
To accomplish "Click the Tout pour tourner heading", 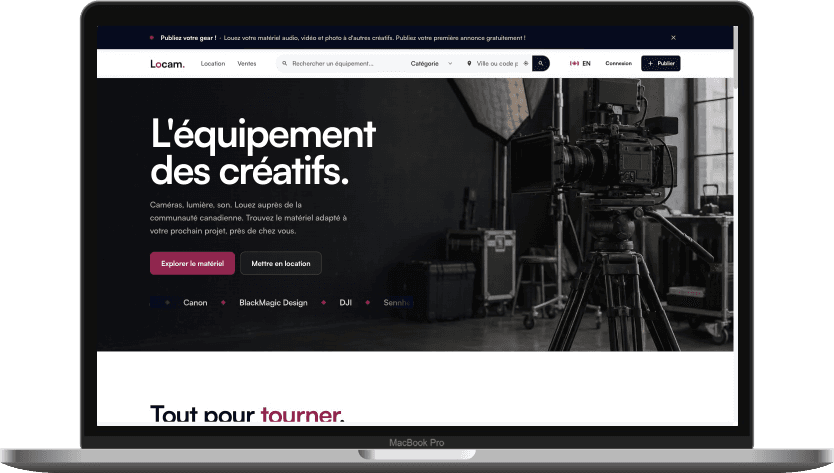I will click(x=247, y=414).
